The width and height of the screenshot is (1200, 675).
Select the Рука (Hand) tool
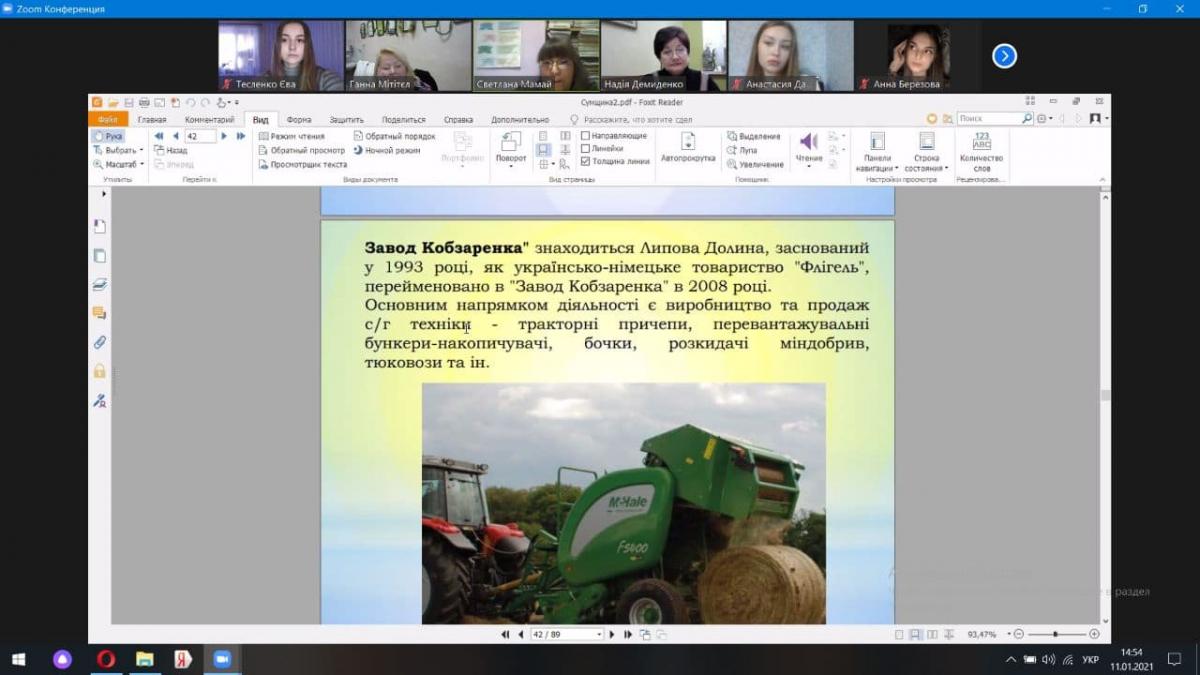pyautogui.click(x=108, y=136)
